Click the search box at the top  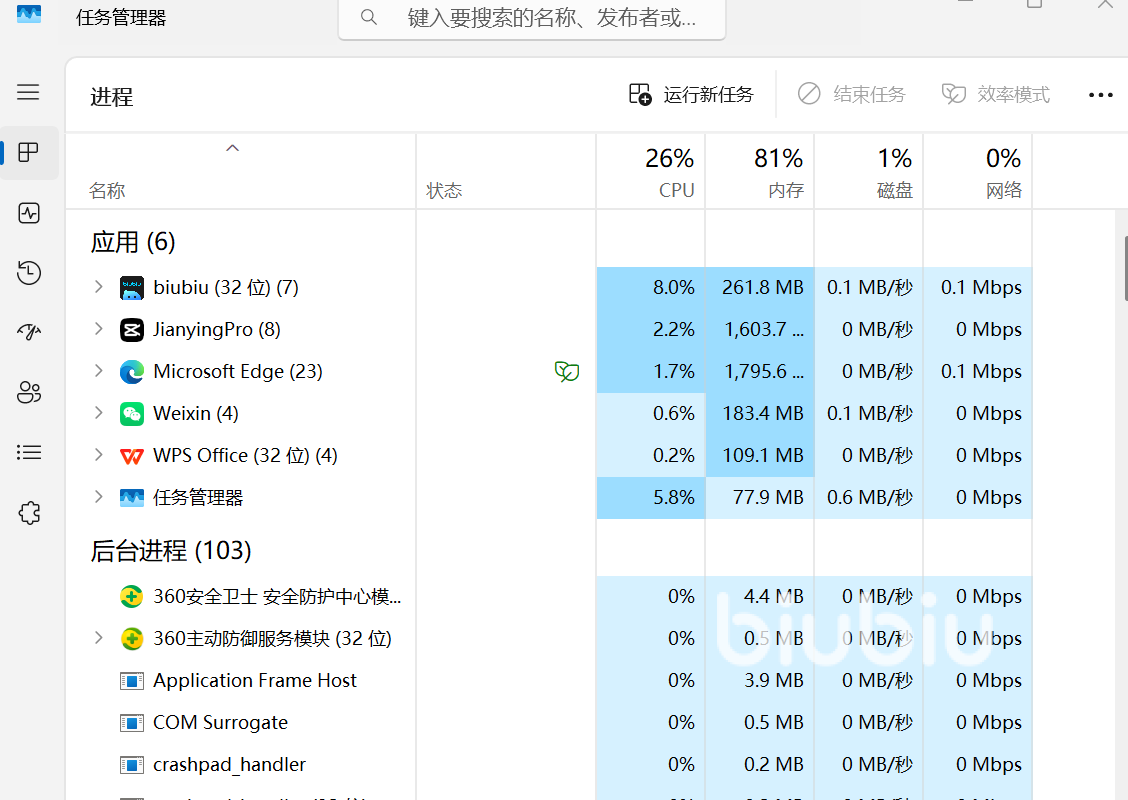coord(532,18)
